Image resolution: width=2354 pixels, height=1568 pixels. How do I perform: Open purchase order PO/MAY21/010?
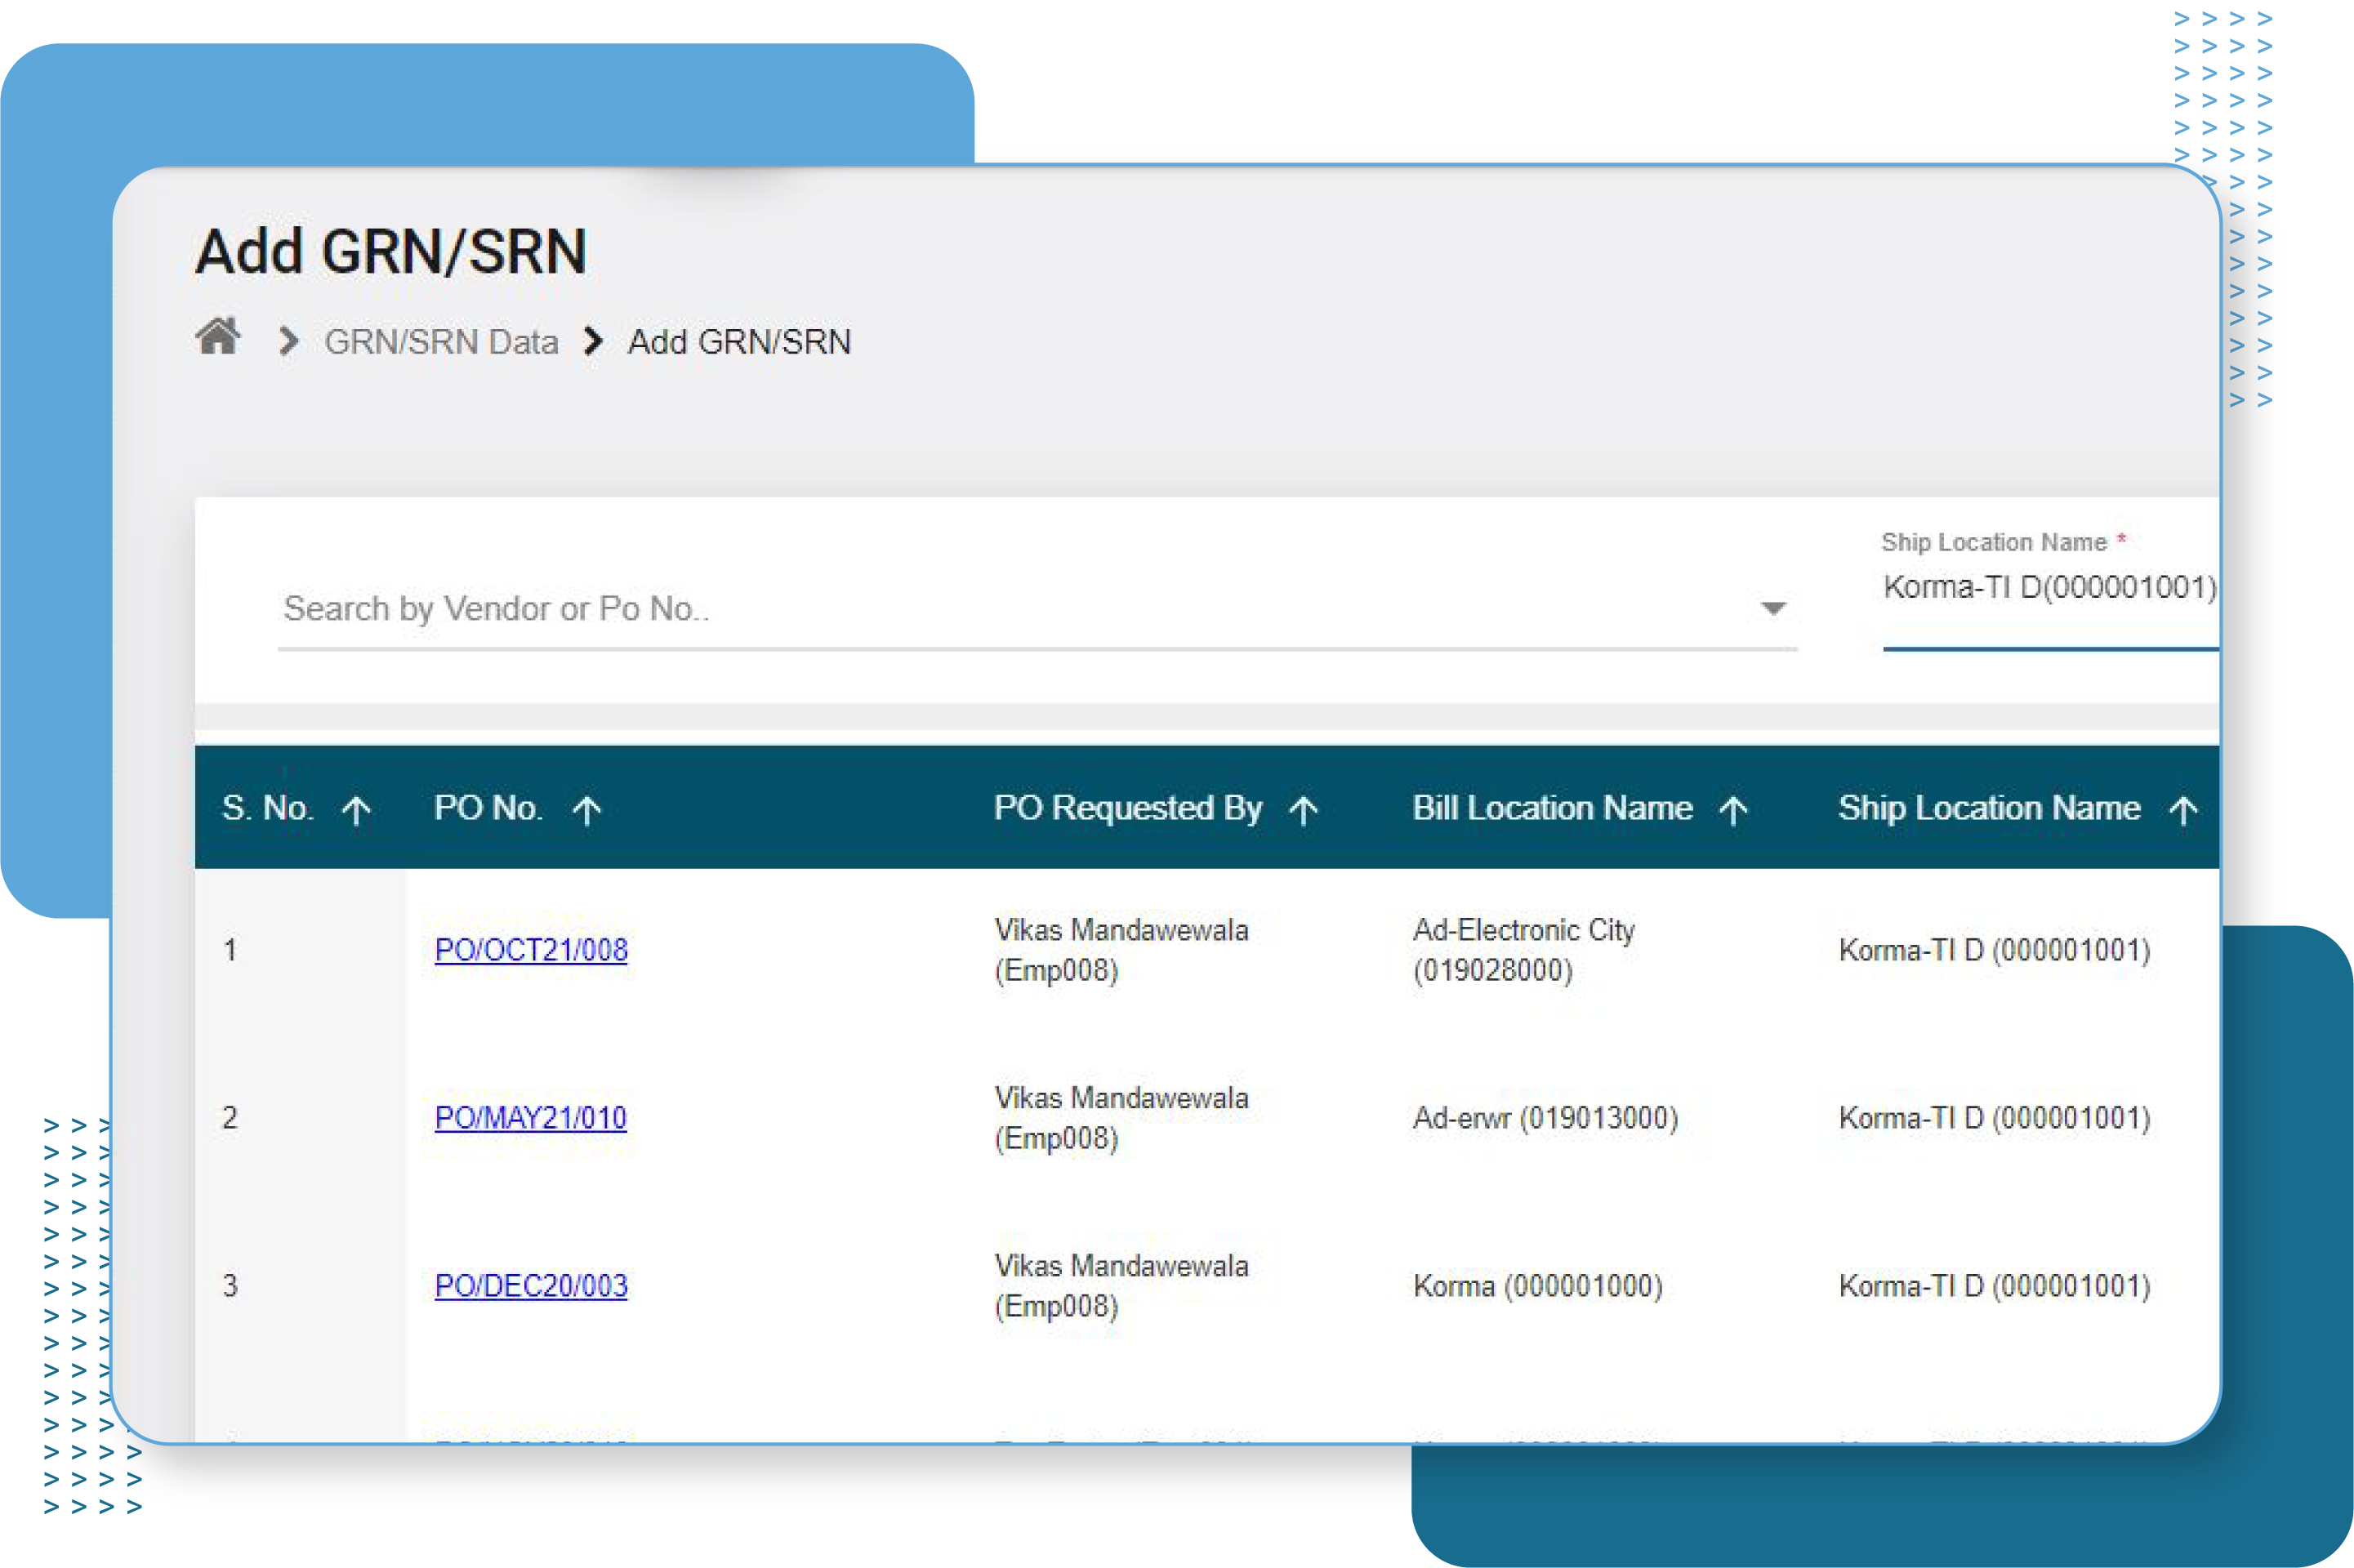[530, 1118]
